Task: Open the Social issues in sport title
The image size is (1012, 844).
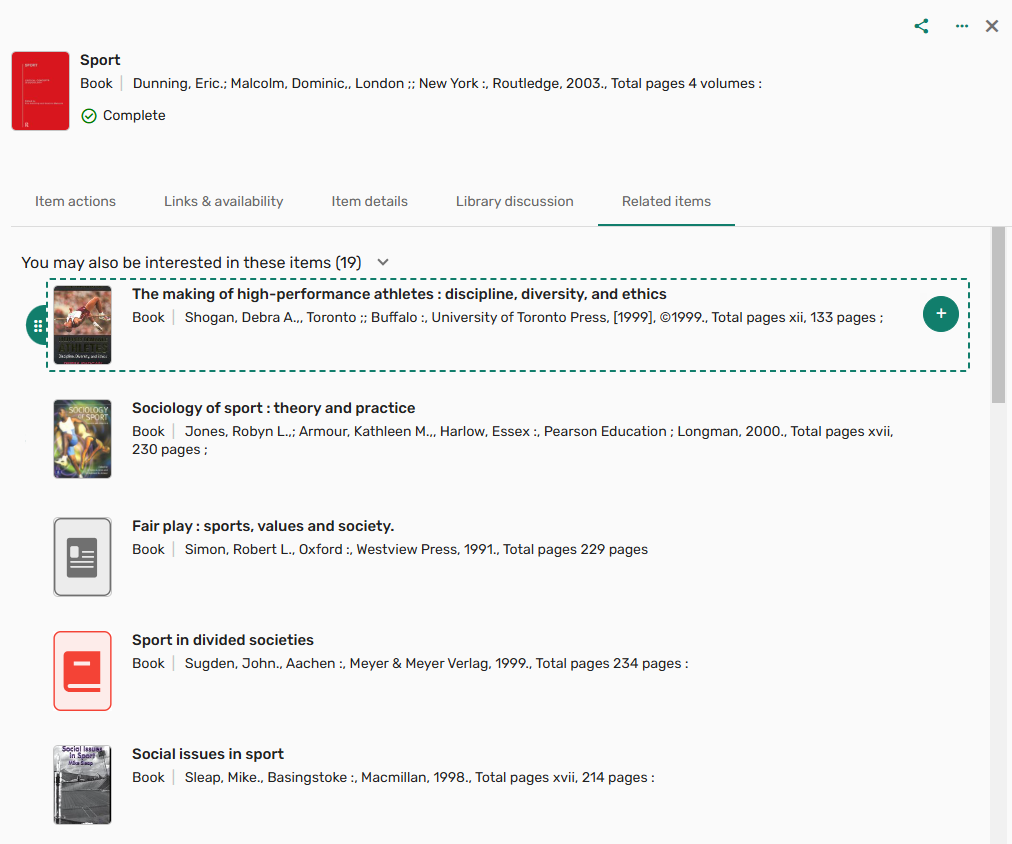Action: tap(208, 754)
